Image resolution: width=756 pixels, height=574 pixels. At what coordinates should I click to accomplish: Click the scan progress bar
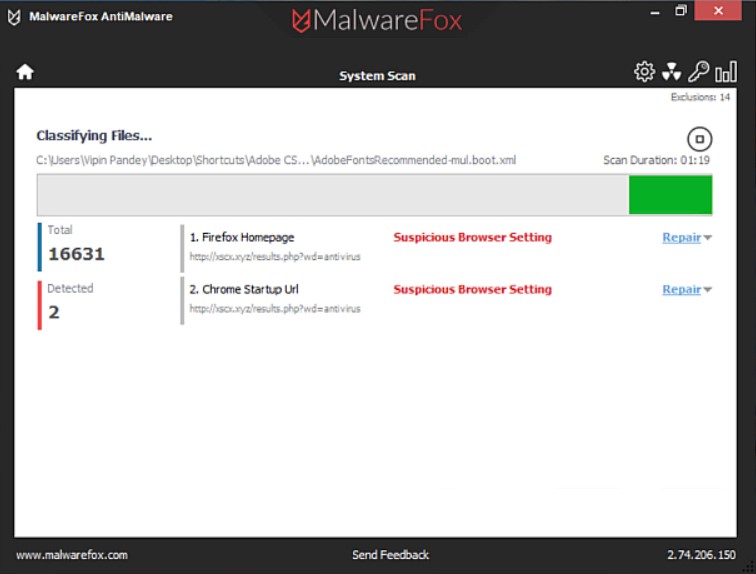(x=375, y=195)
